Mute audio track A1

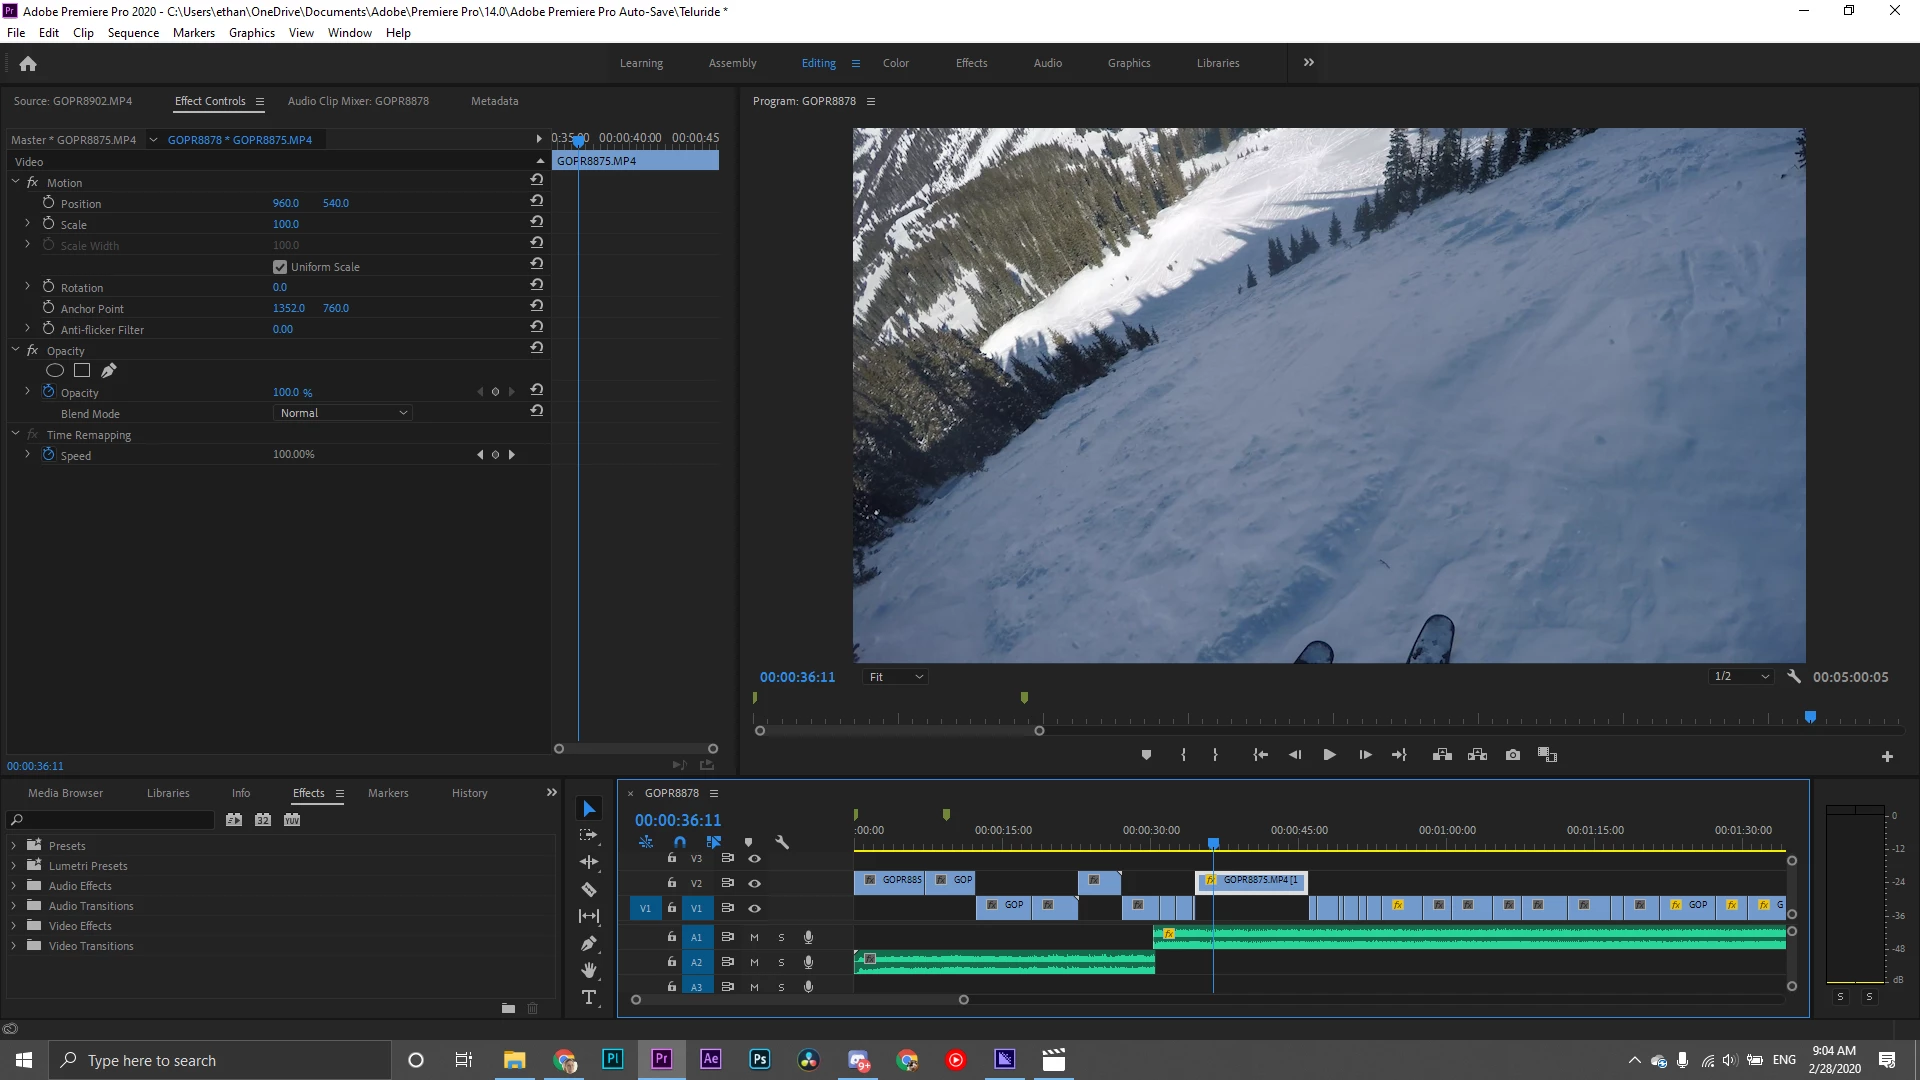(754, 937)
